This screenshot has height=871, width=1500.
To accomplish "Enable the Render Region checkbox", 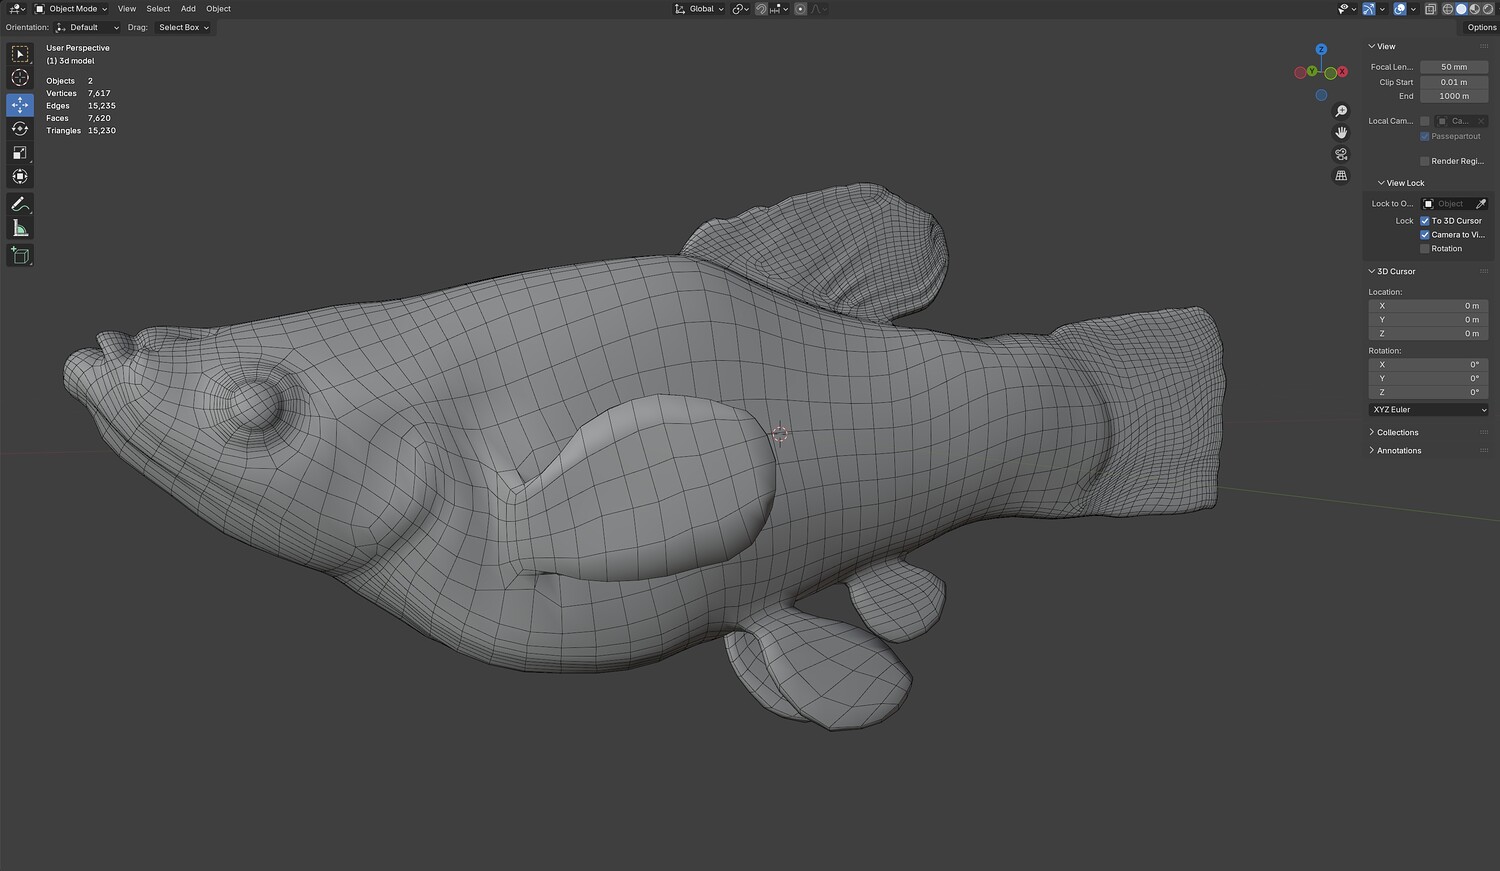I will point(1425,161).
